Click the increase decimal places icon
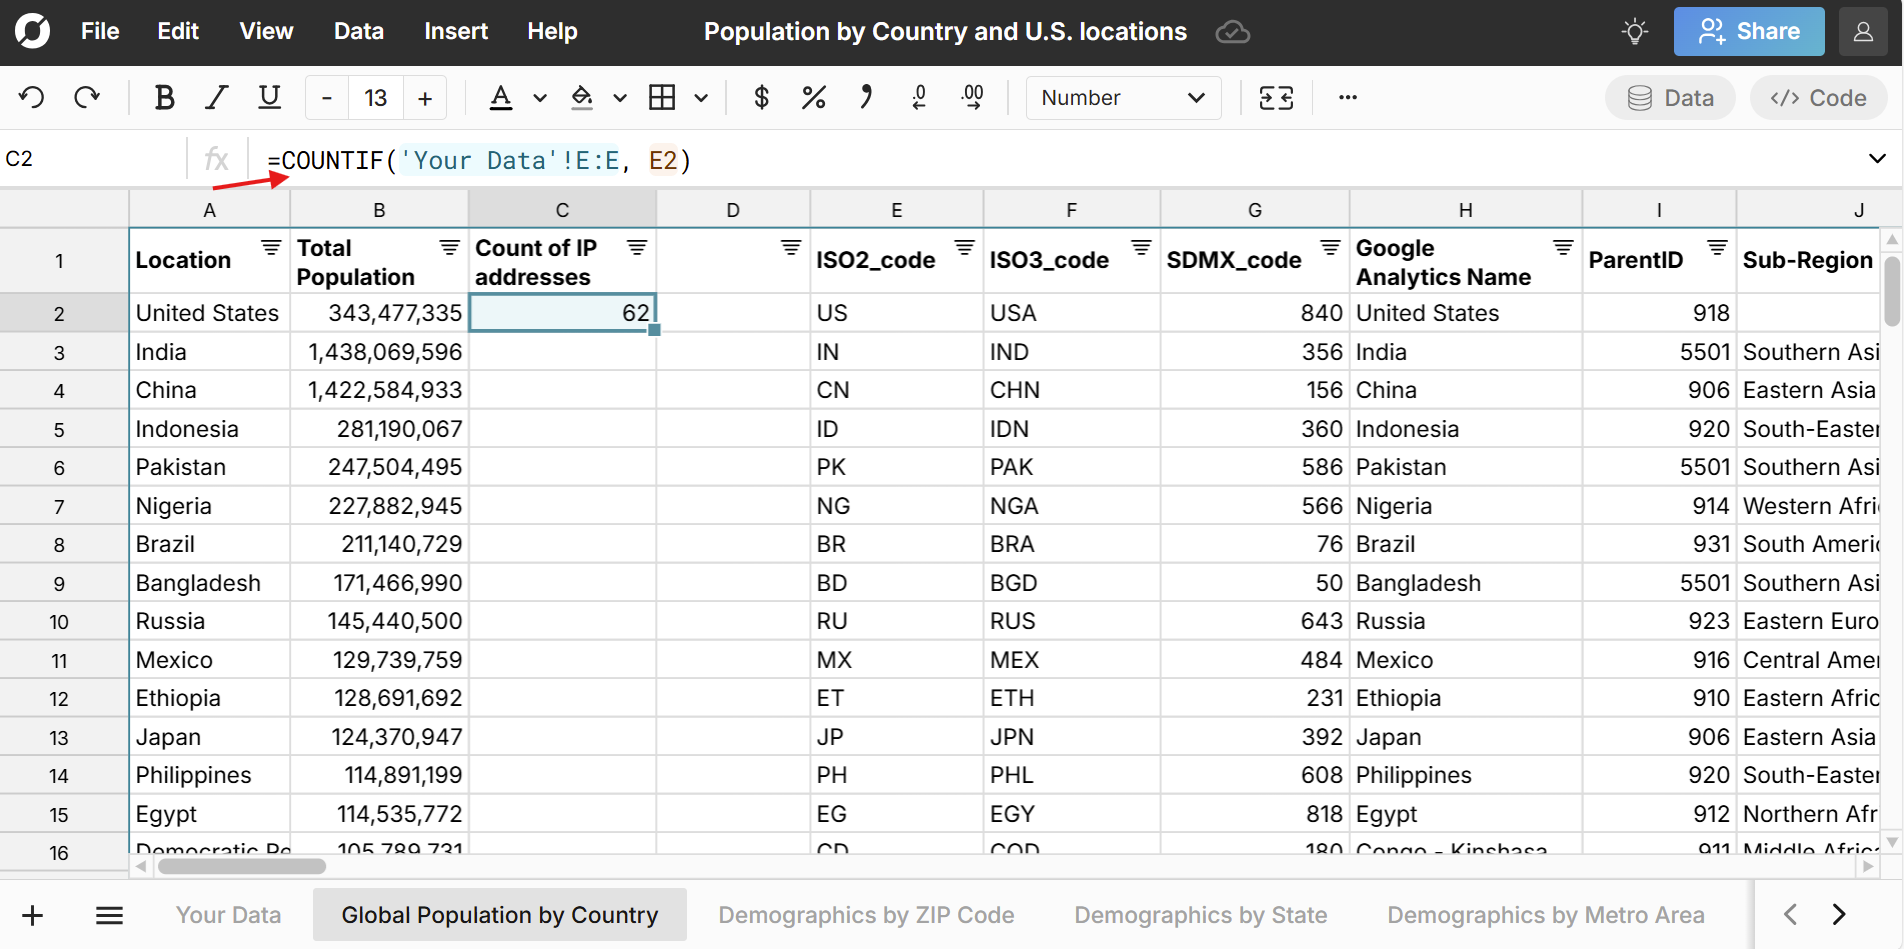1904x949 pixels. click(x=972, y=97)
